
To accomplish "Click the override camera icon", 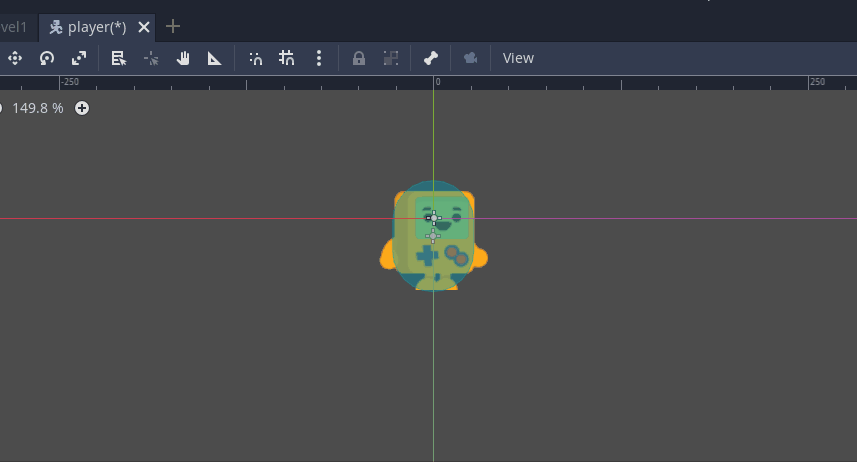I will click(x=471, y=58).
